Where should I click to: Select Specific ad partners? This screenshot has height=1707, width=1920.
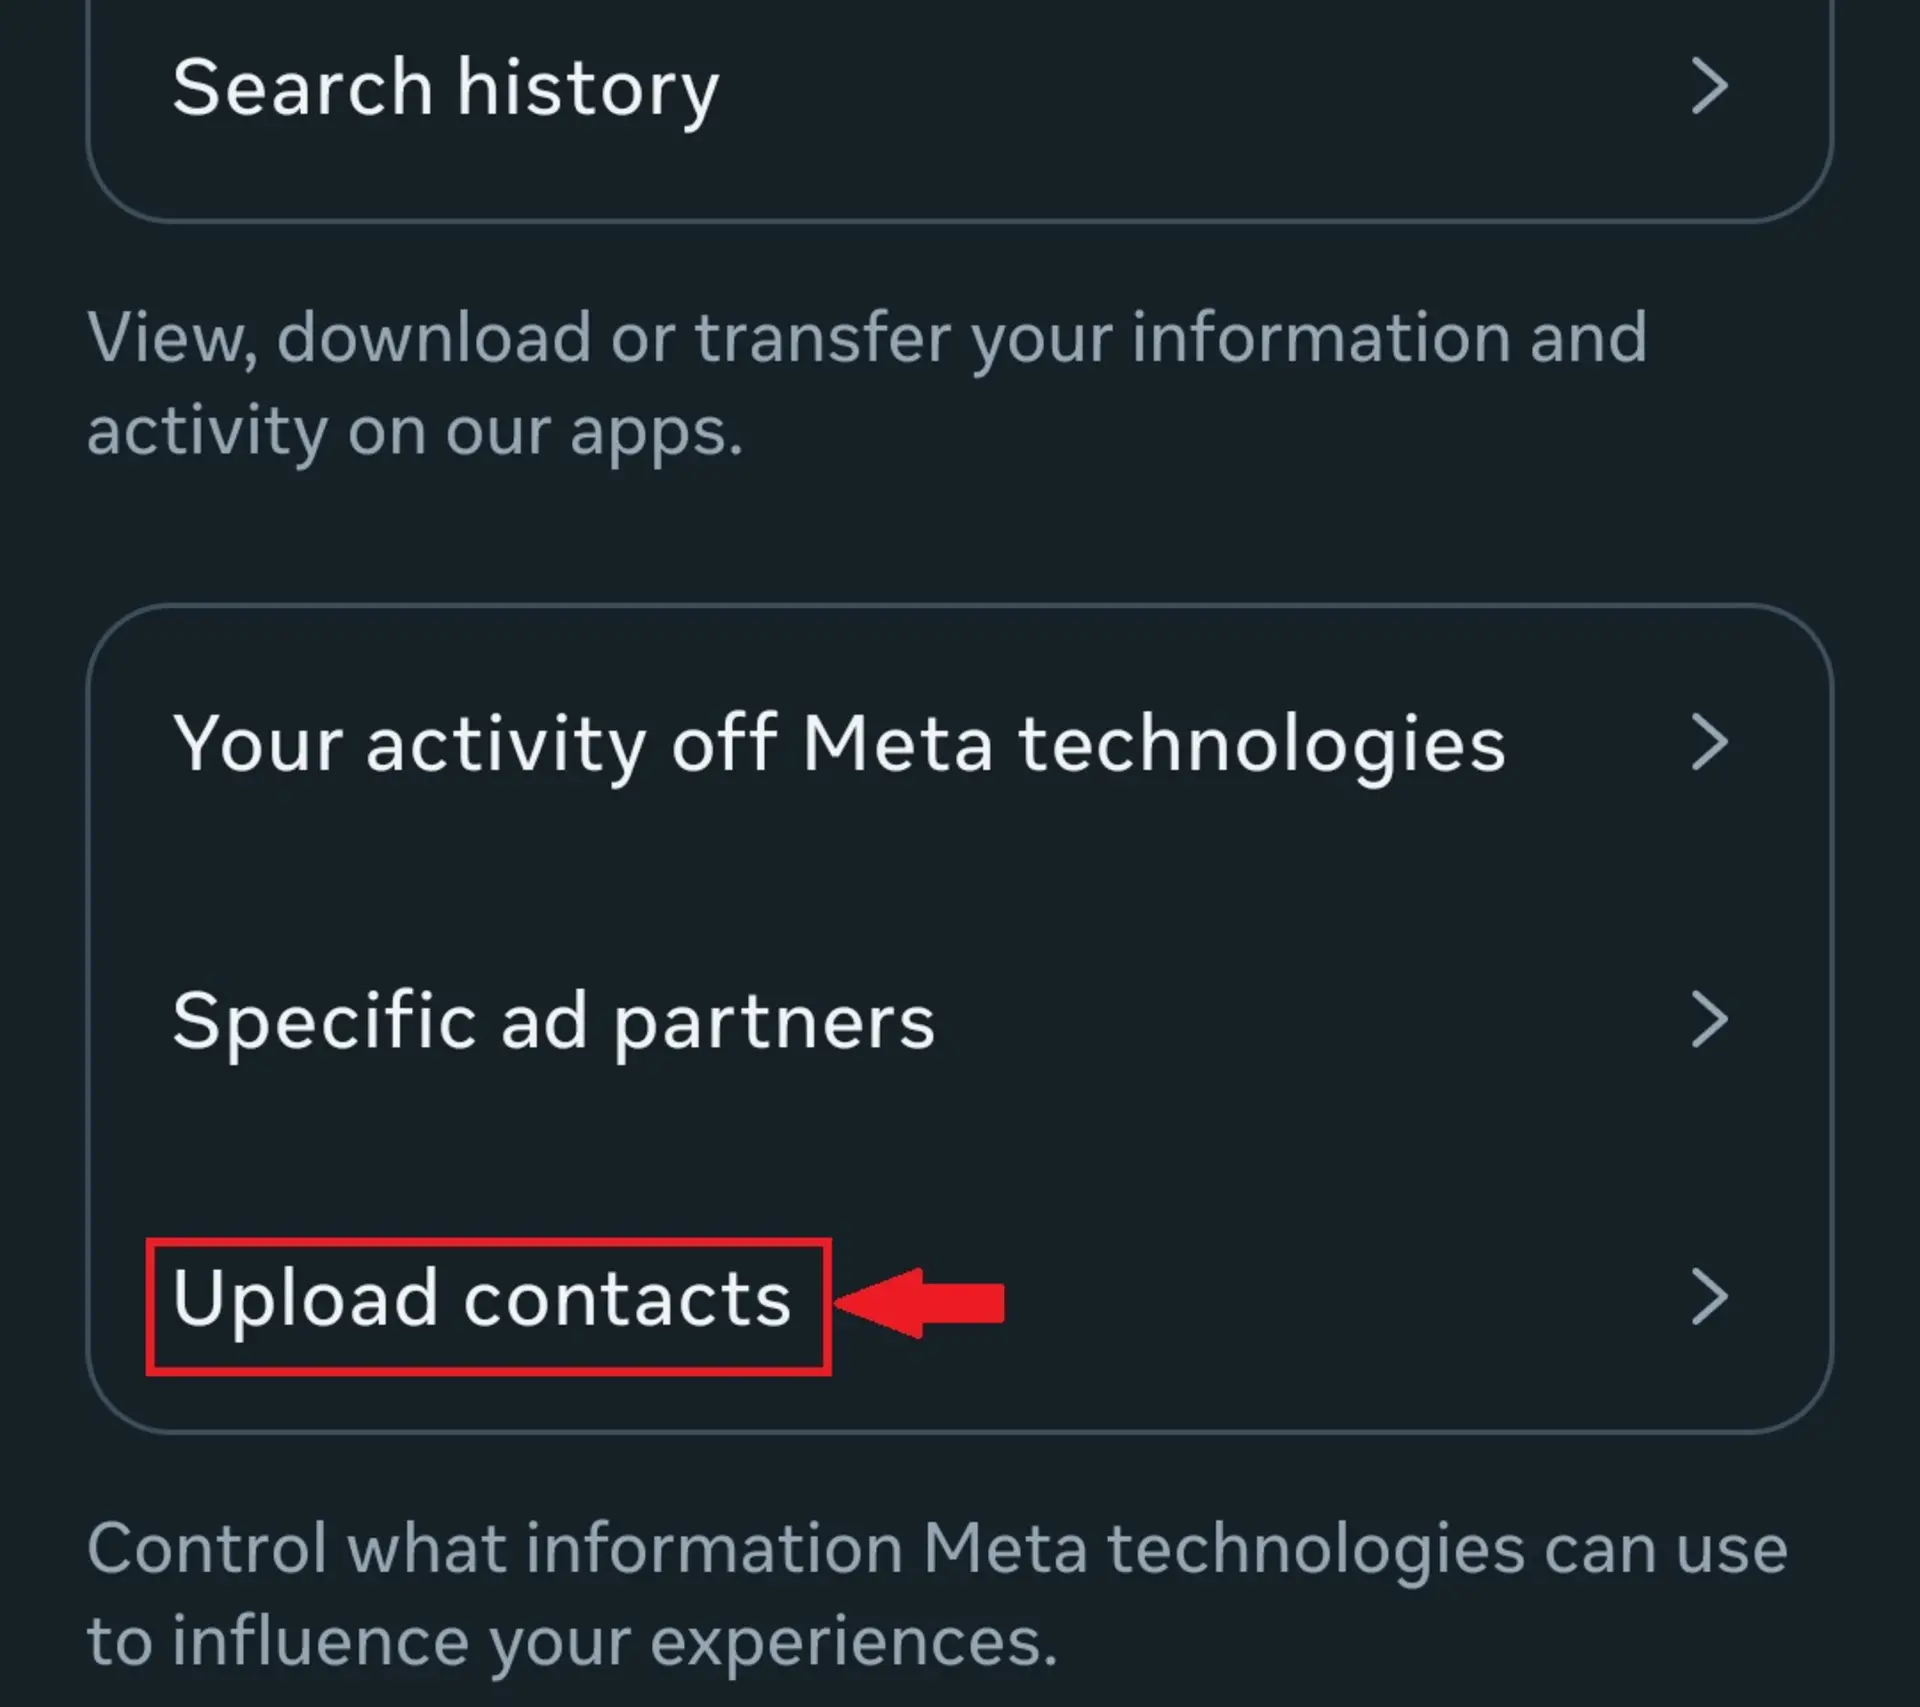(x=960, y=1020)
